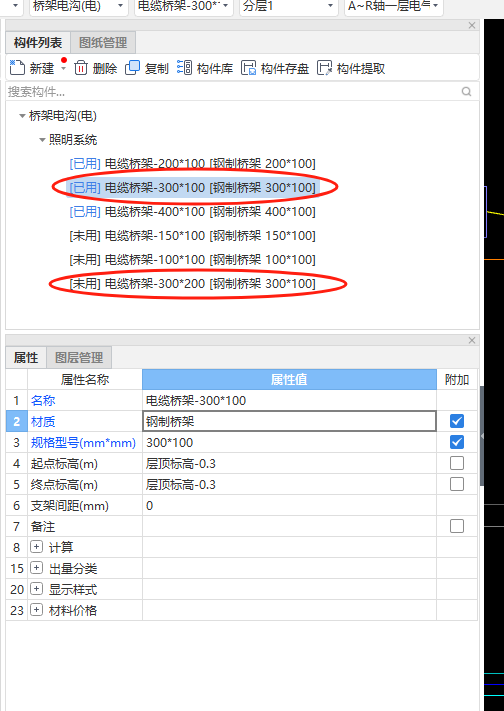Select 电缆桥架-300*100 component
Screen dimensions: 504x711
point(192,188)
